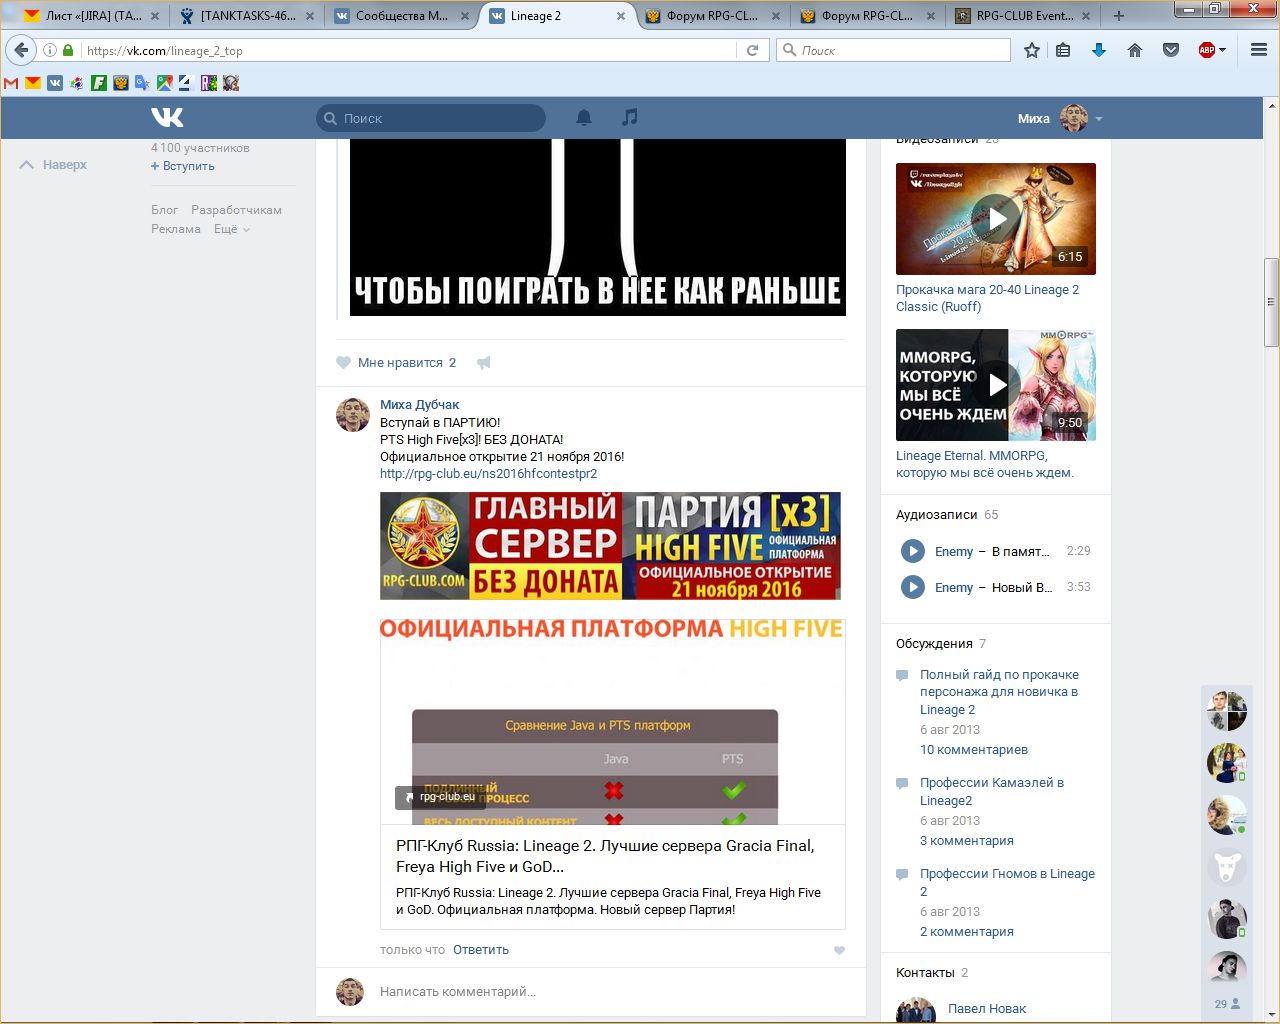This screenshot has width=1280, height=1024.
Task: Switch to the RPG-CLUB Event tab
Action: 1022,16
